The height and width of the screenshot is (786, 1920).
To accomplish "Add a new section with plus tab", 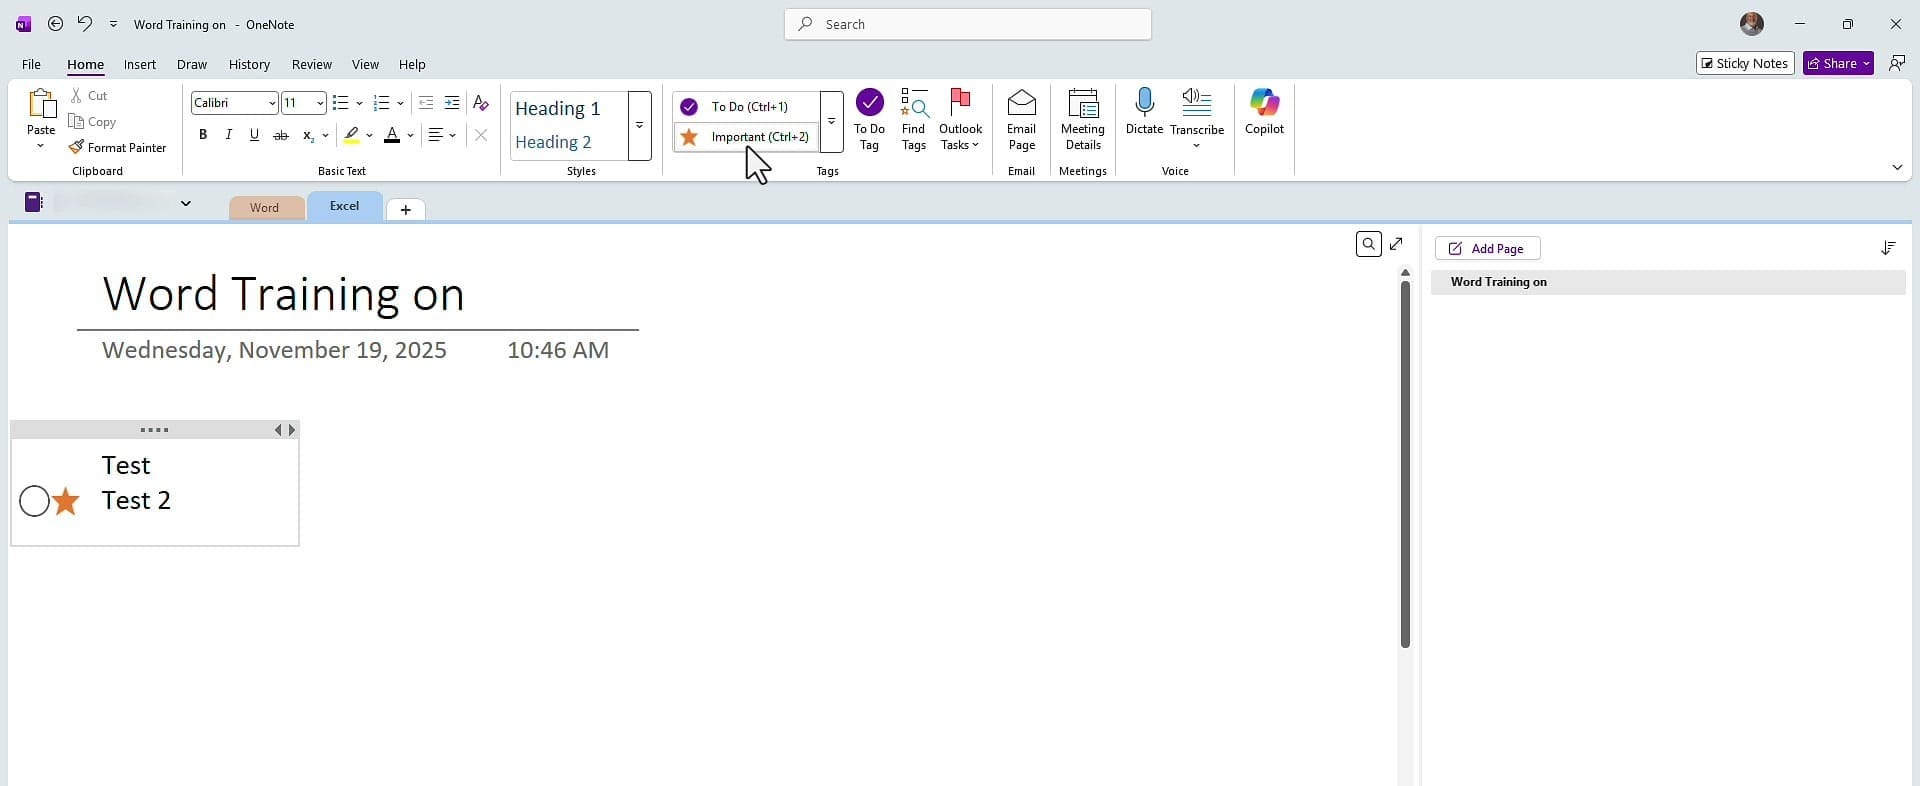I will (405, 209).
